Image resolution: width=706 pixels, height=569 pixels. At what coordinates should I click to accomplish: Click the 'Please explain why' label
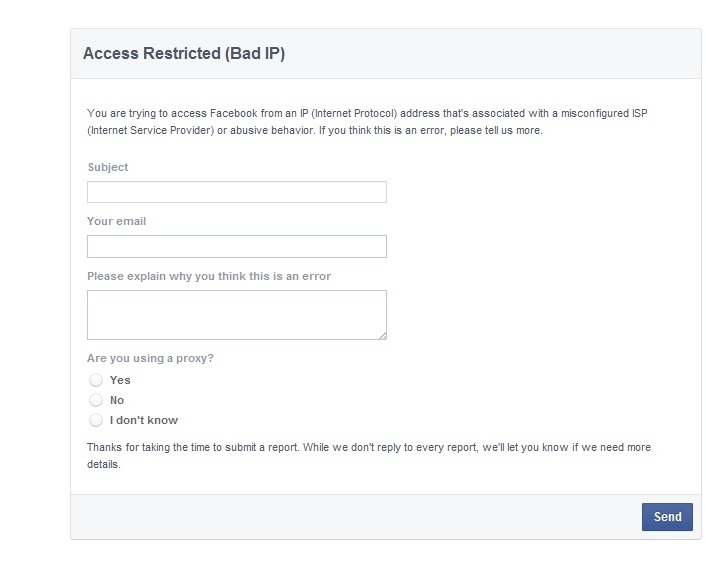pos(208,276)
